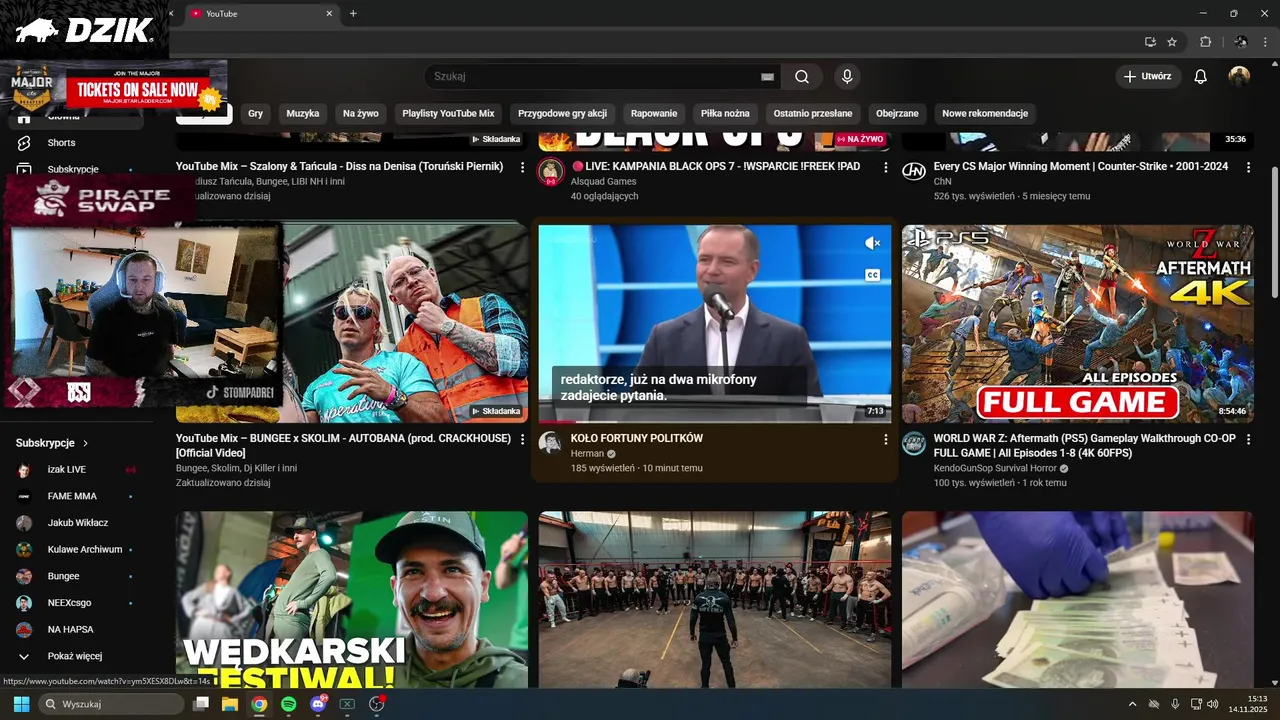Select Przygodowe gry akcji chip

562,114
